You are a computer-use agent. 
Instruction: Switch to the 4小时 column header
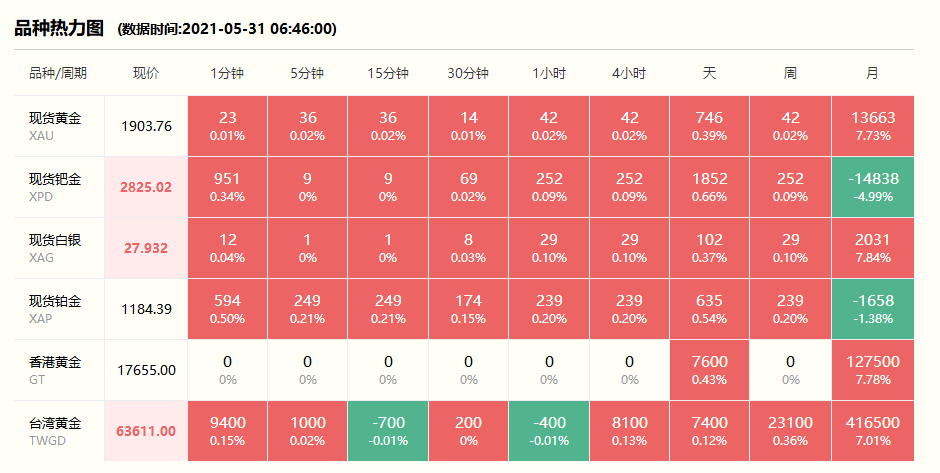coord(629,73)
